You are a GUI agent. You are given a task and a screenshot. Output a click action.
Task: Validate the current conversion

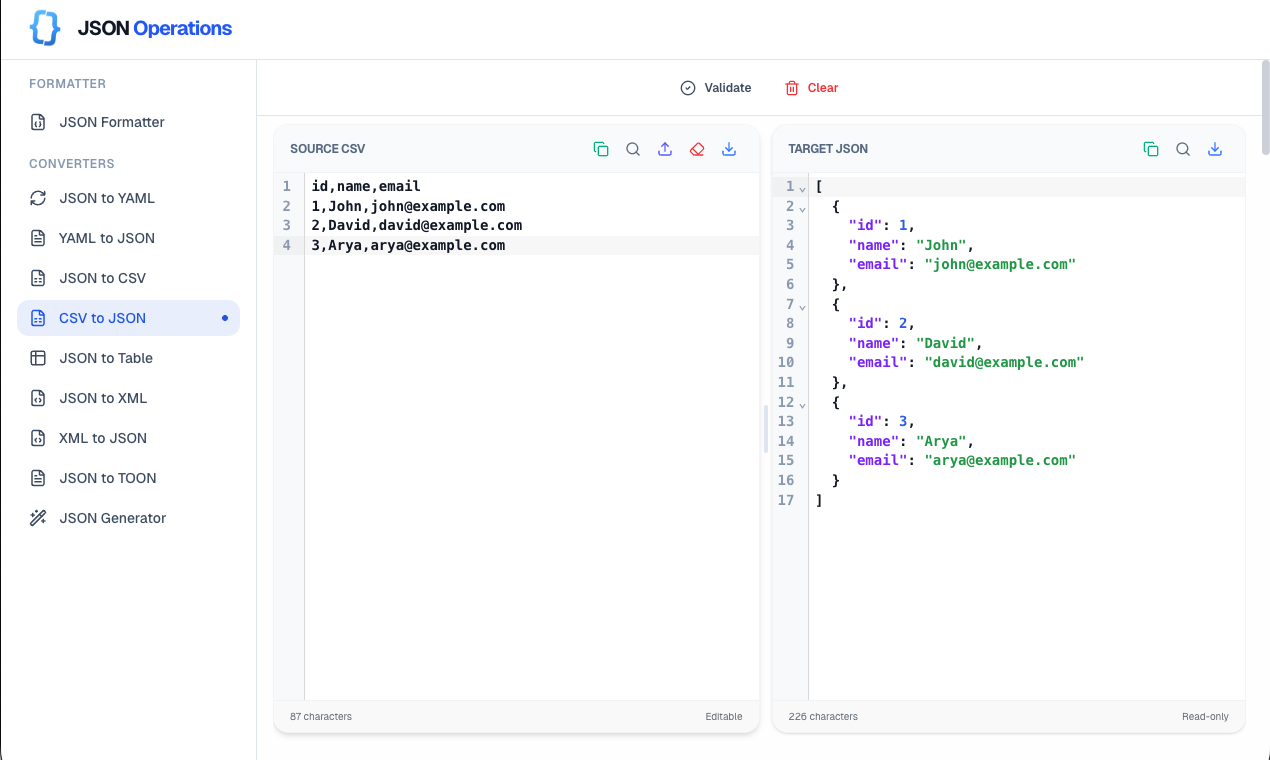tap(716, 88)
